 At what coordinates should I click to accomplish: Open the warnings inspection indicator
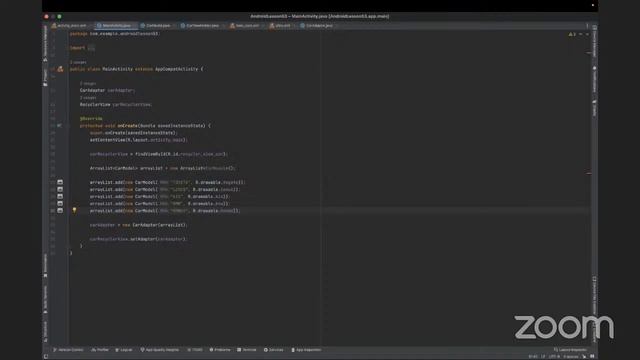click(x=572, y=34)
